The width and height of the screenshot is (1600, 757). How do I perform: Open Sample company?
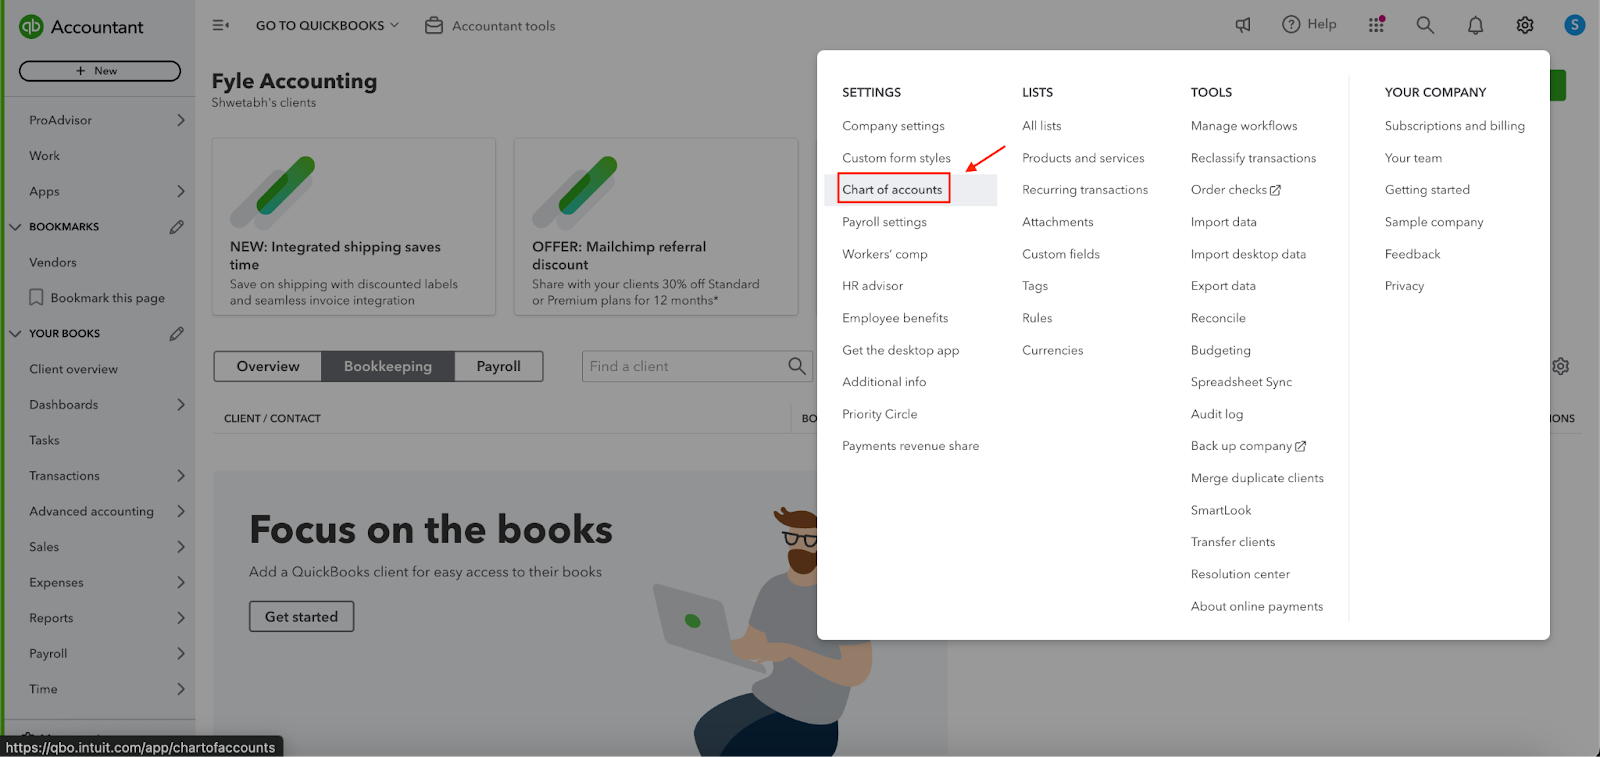click(x=1434, y=222)
